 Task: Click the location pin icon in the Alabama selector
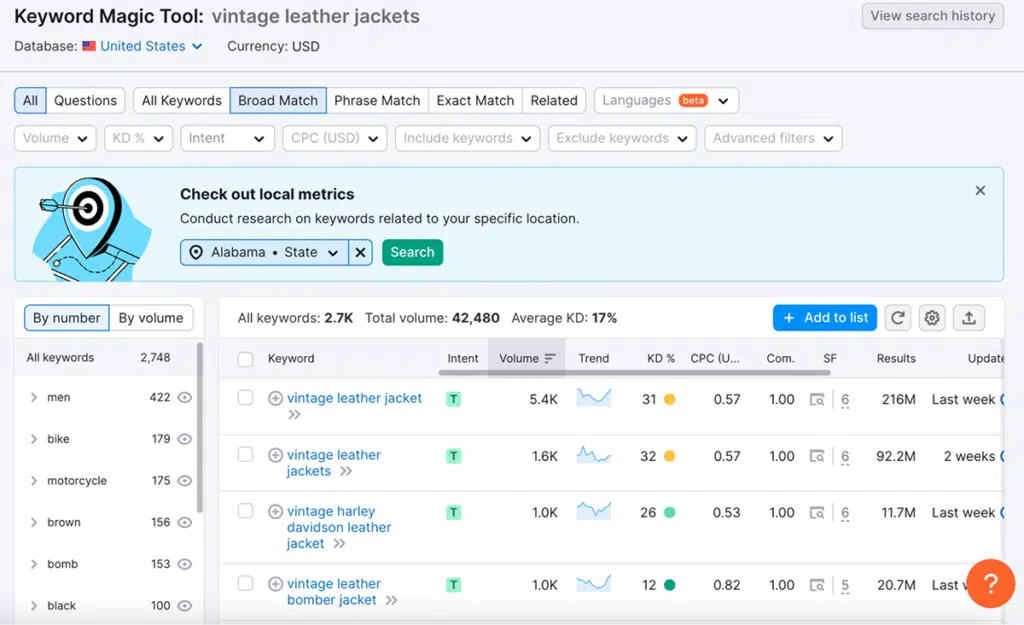(196, 252)
